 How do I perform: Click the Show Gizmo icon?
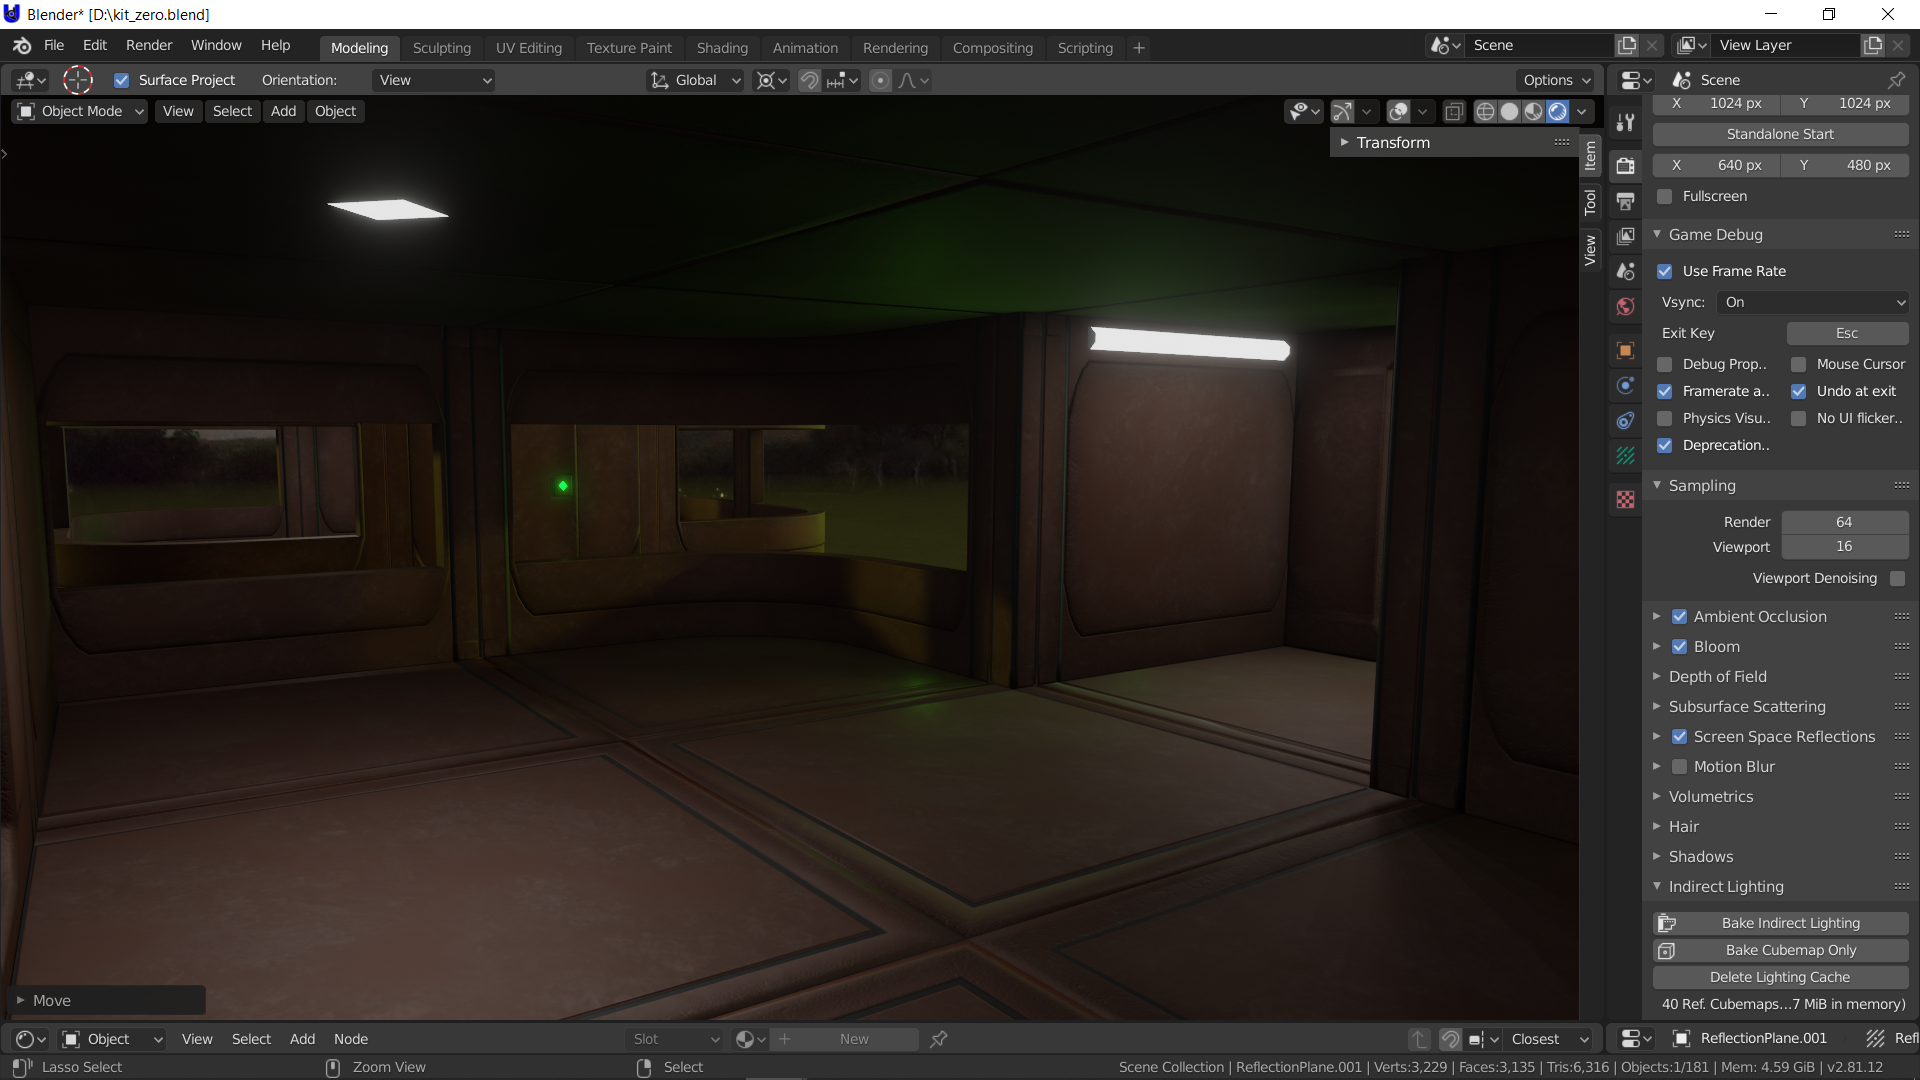click(x=1343, y=111)
